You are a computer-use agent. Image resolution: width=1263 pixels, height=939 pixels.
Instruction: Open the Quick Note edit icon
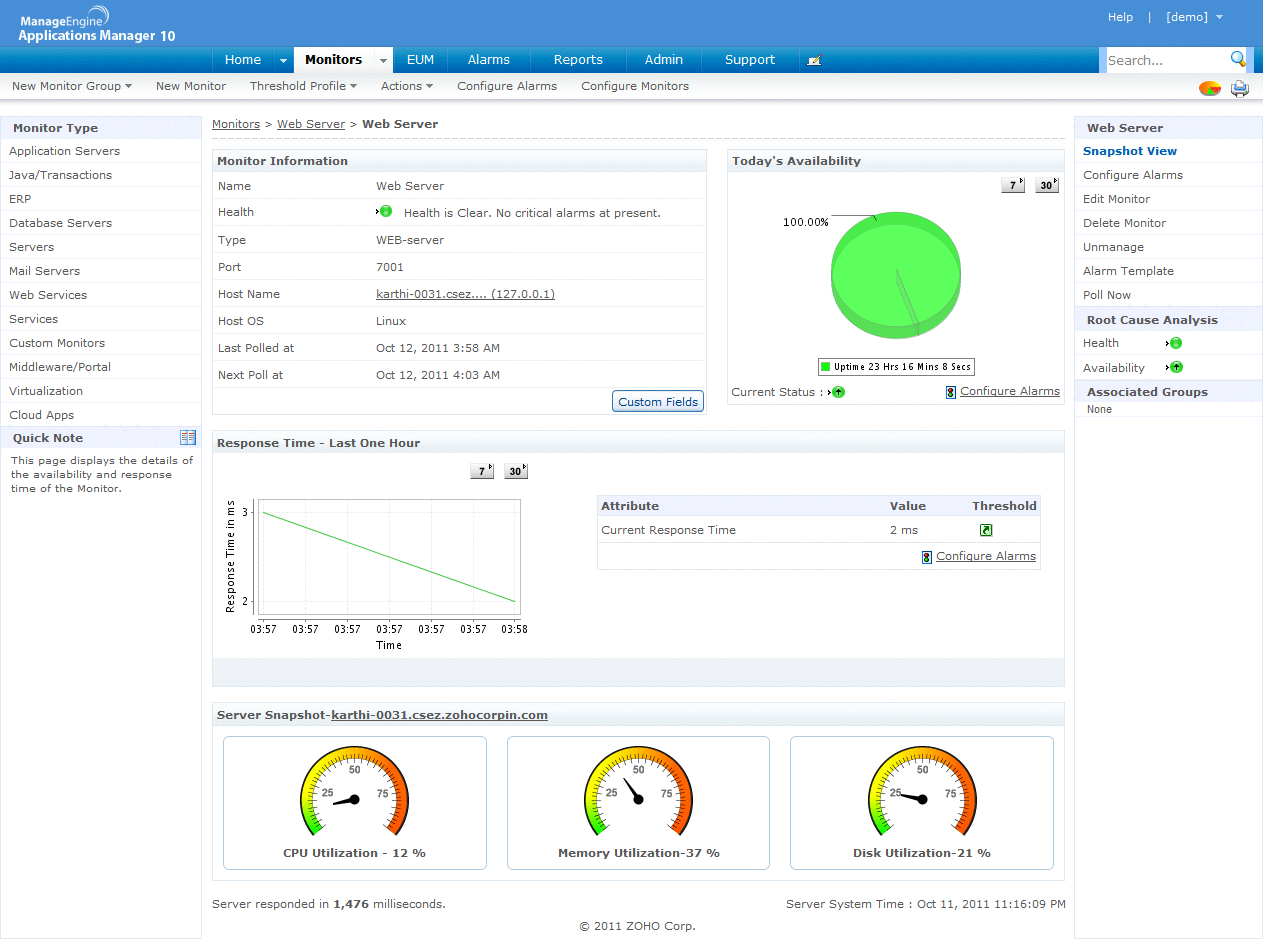click(x=188, y=438)
